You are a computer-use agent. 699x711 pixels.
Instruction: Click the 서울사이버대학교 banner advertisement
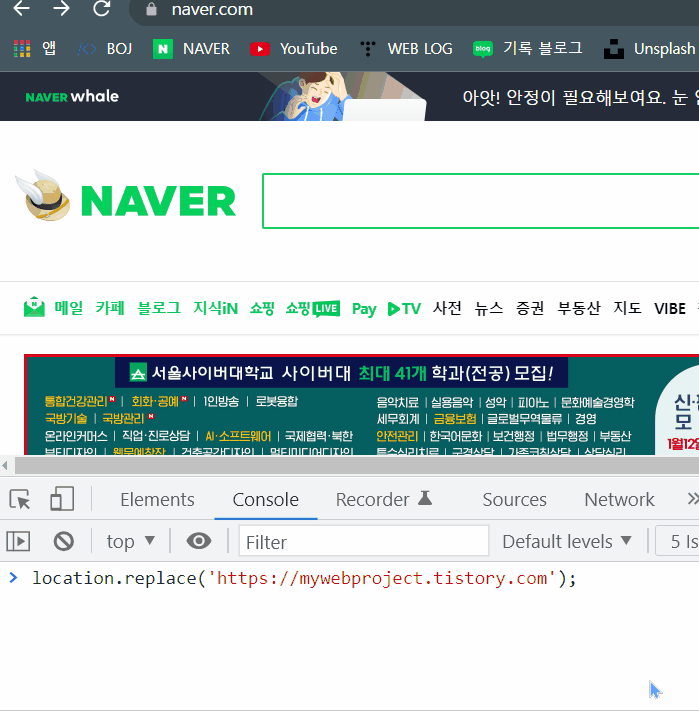pyautogui.click(x=361, y=404)
